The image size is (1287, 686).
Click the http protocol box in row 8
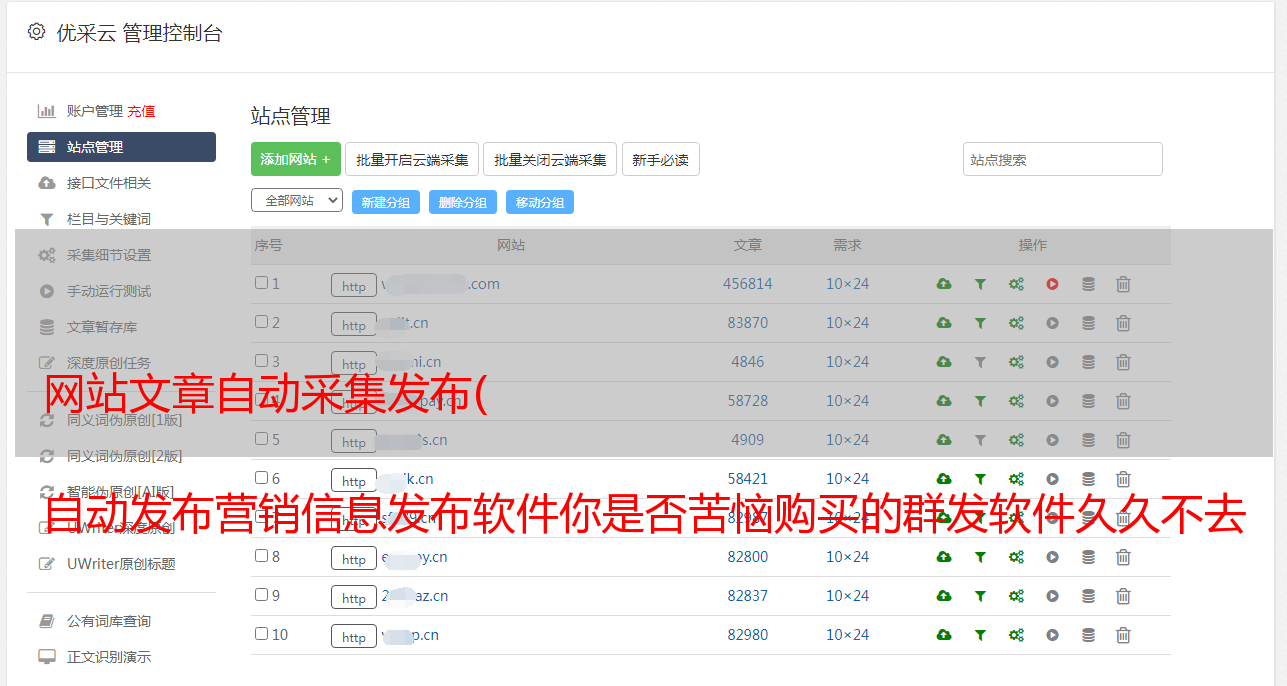[354, 559]
